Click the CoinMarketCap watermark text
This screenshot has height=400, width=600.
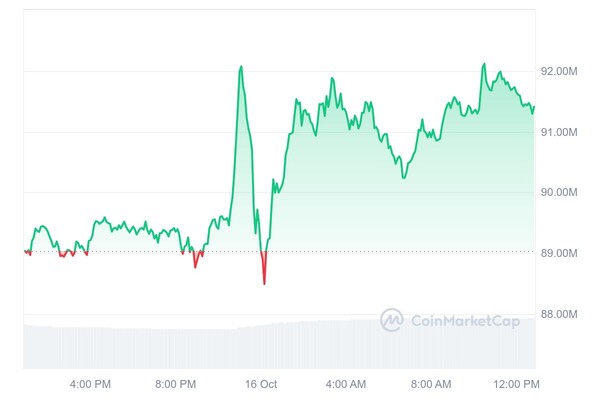point(460,320)
